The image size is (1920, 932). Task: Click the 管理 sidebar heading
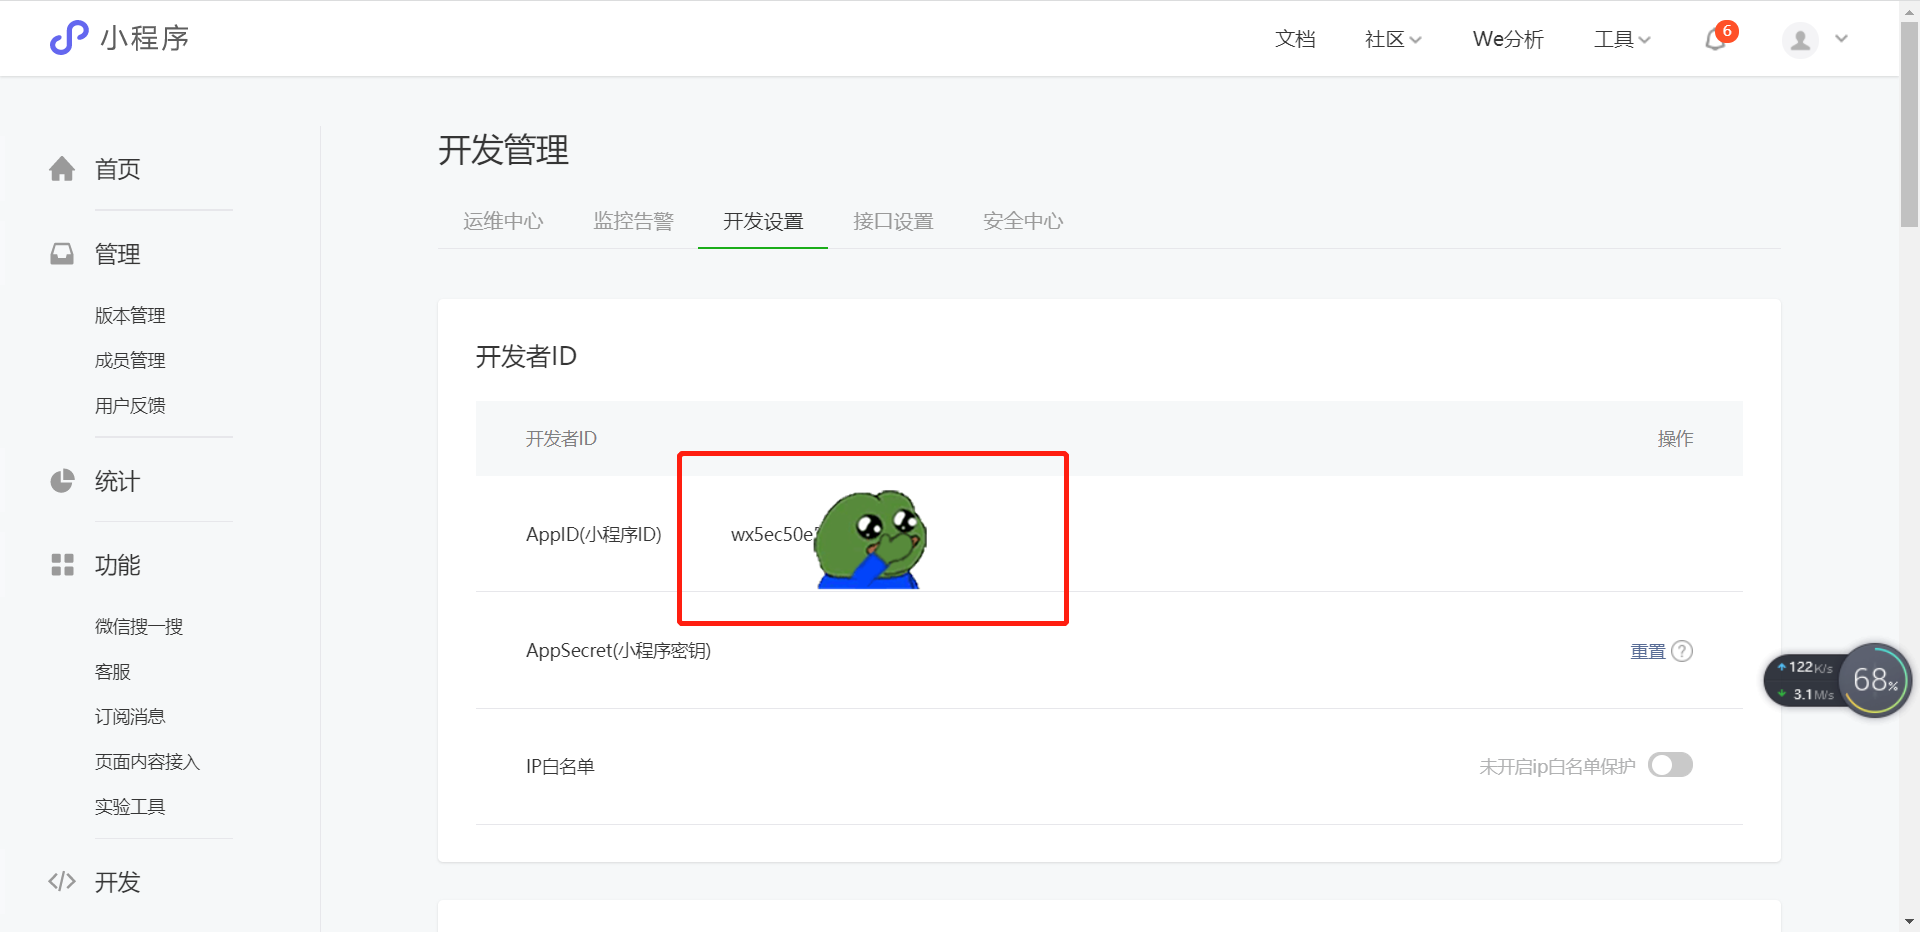pos(117,254)
